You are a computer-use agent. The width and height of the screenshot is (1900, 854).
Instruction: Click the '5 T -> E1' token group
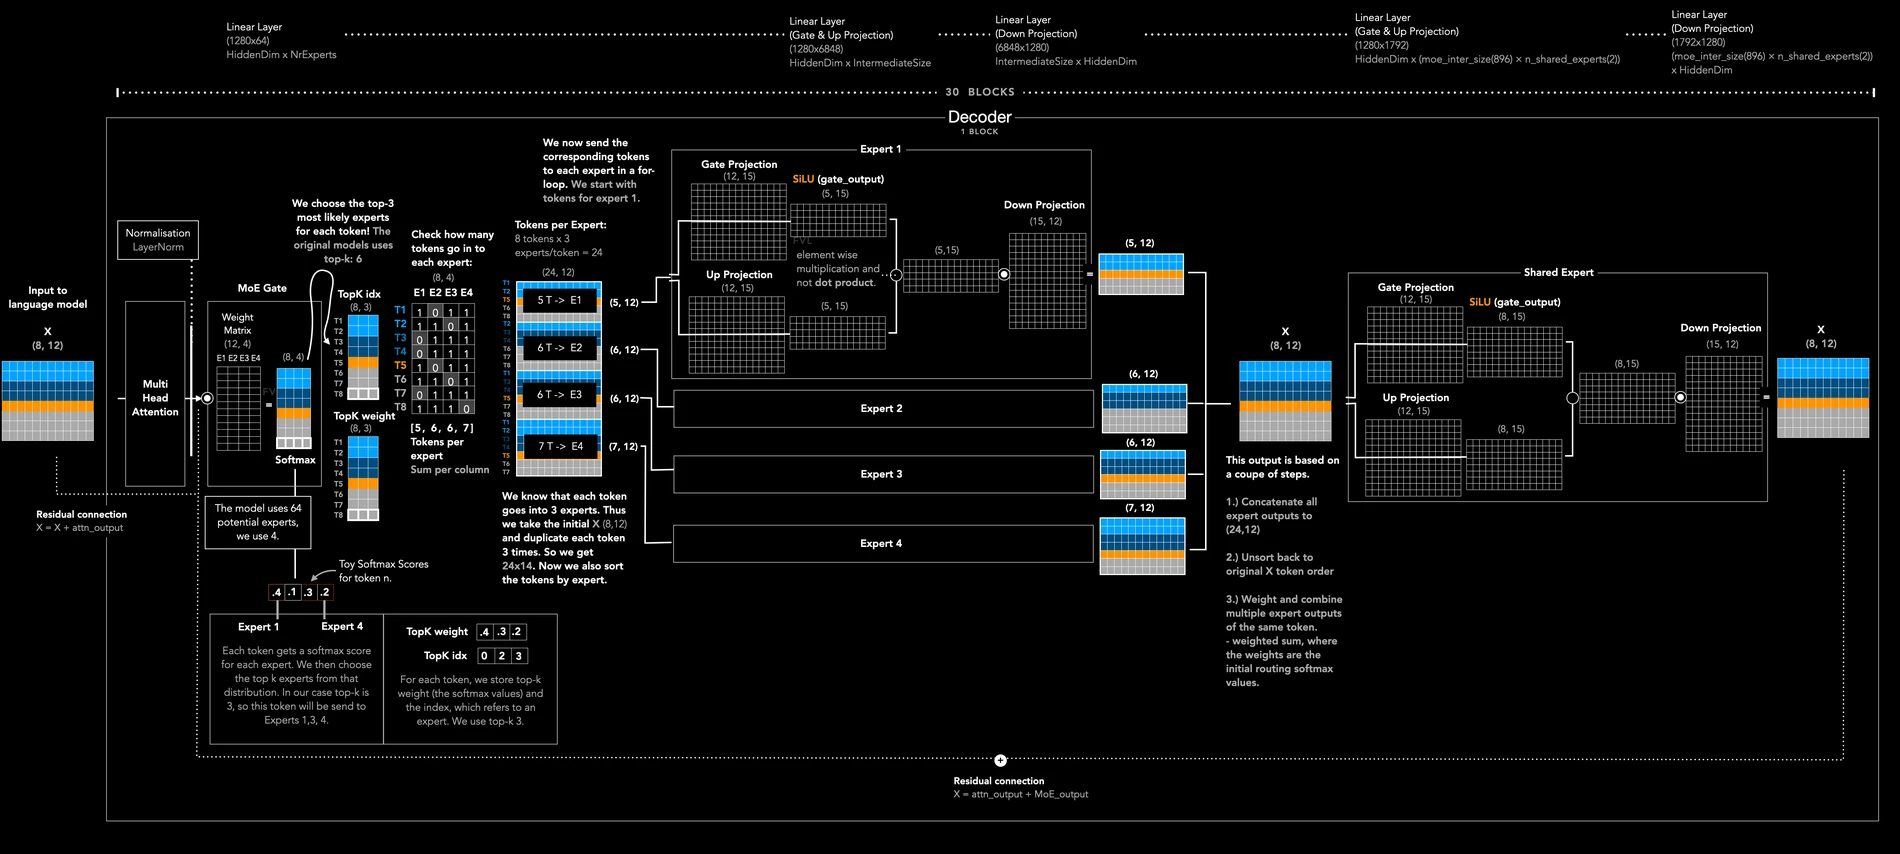coord(559,300)
